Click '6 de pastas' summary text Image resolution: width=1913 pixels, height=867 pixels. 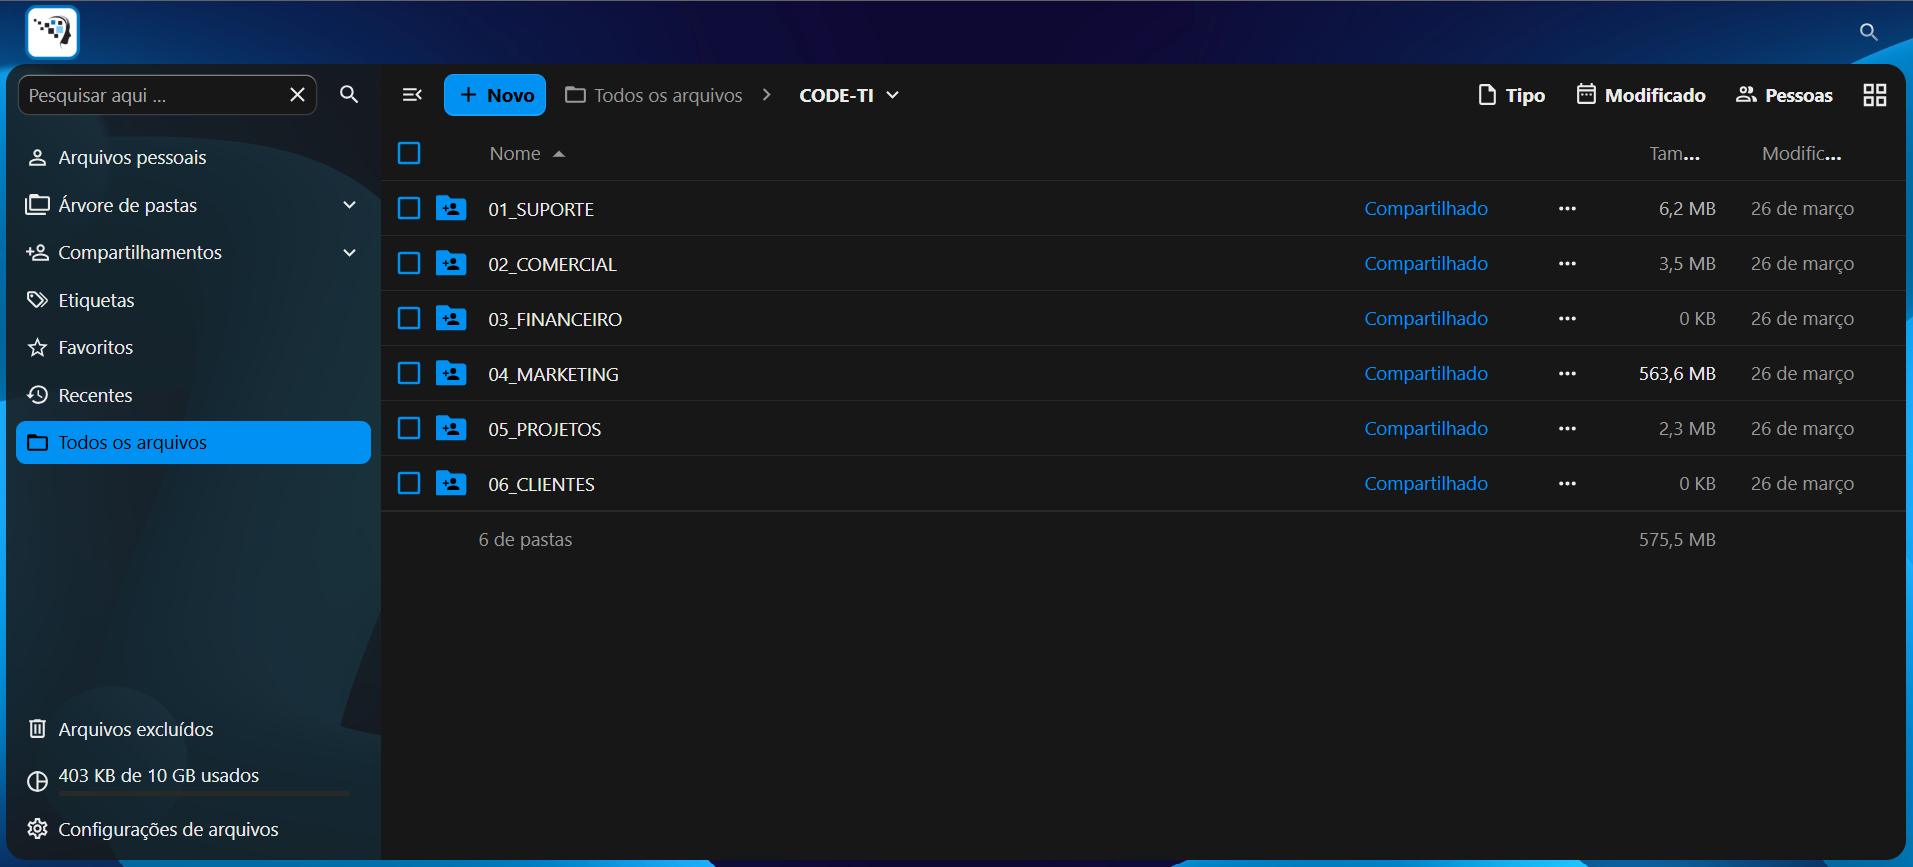click(x=525, y=539)
